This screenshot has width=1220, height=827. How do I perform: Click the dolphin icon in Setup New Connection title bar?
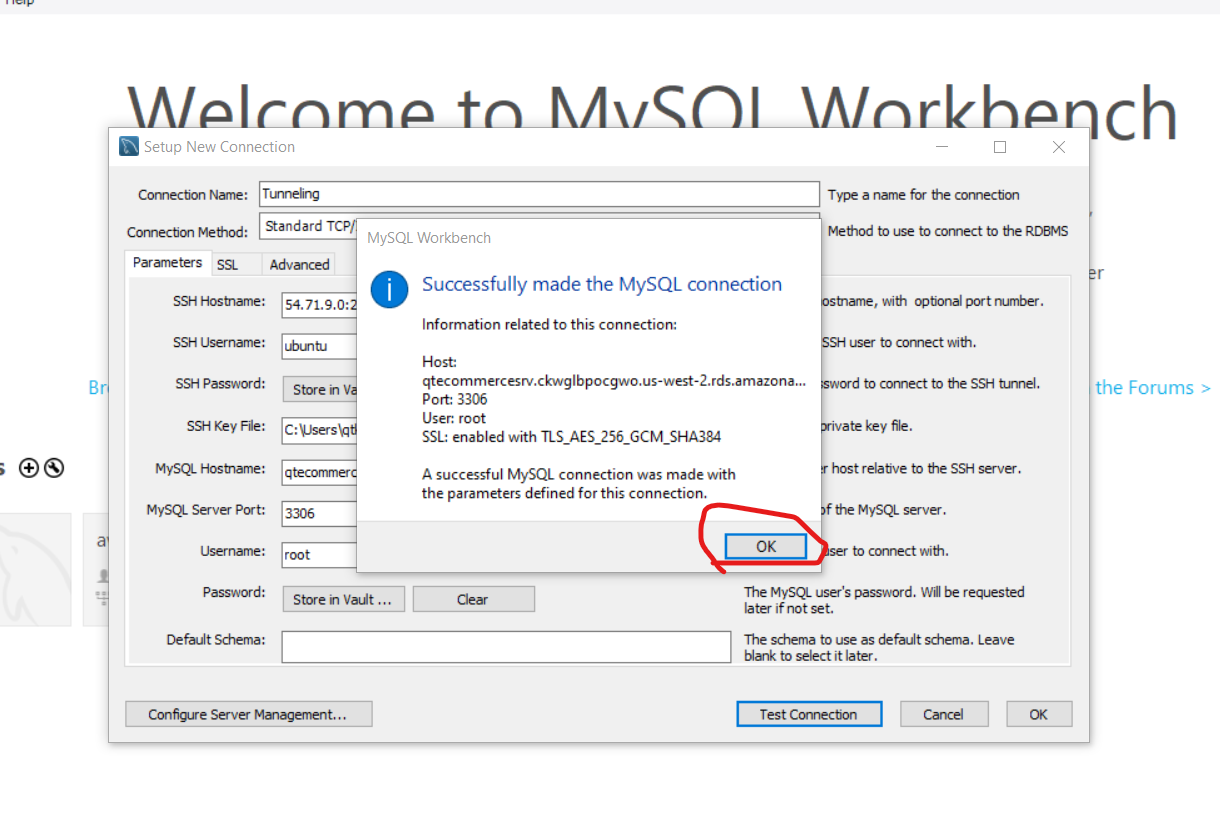(129, 147)
